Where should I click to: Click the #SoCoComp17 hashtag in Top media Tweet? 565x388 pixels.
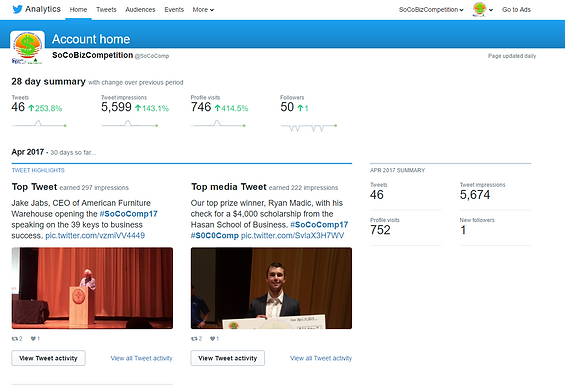(319, 225)
